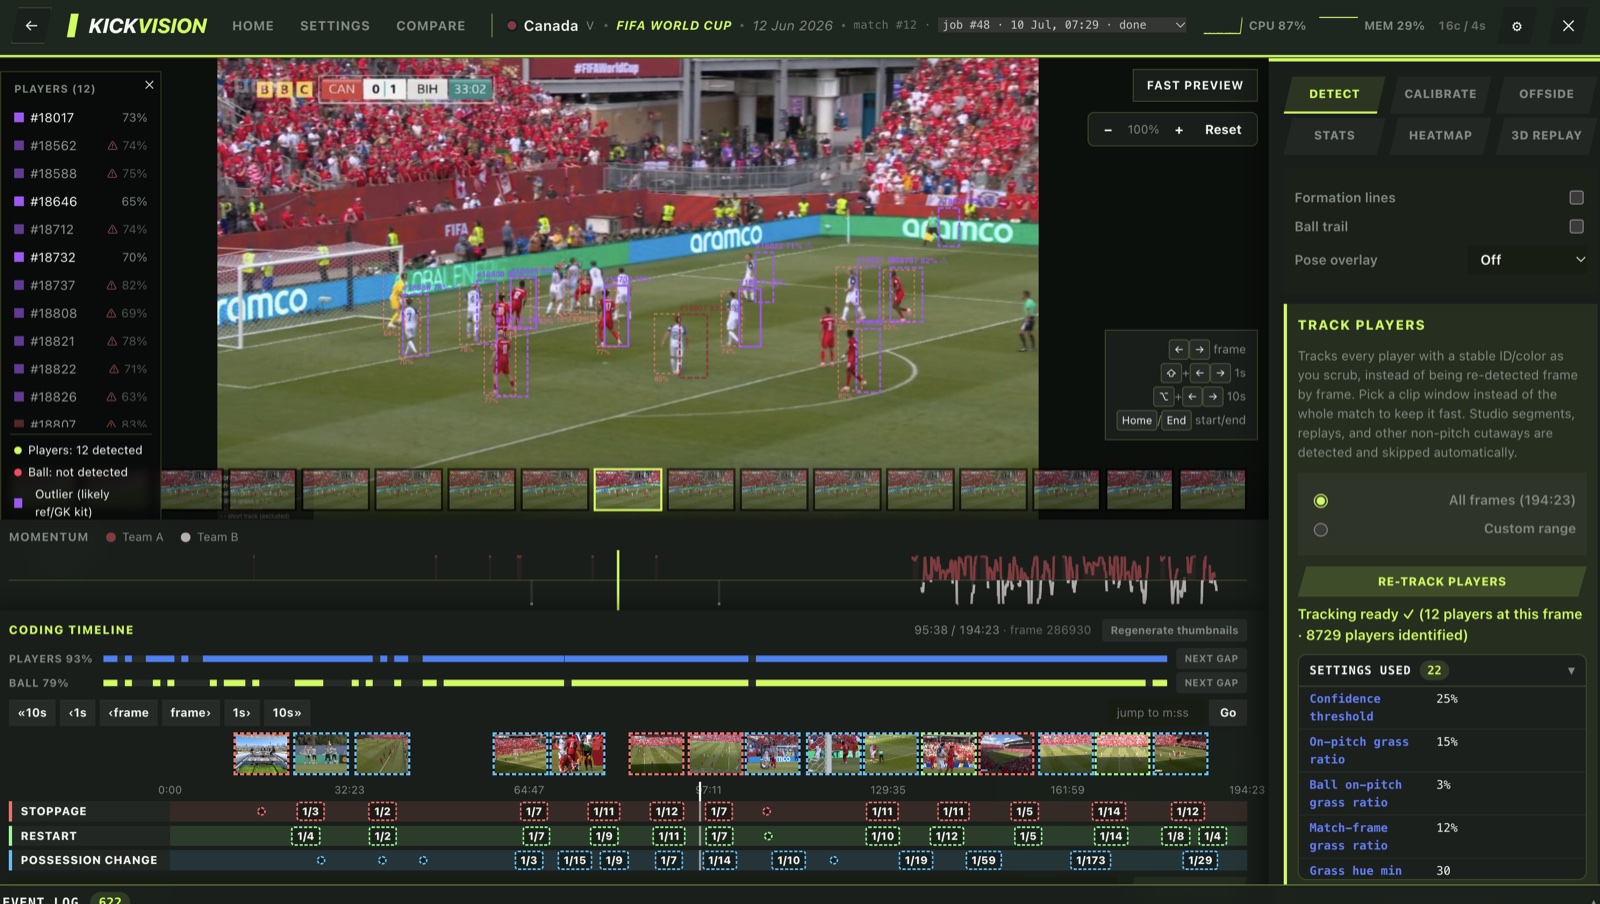Click the back arrow beside the KickVision logo
Image resolution: width=1600 pixels, height=904 pixels.
pyautogui.click(x=31, y=25)
